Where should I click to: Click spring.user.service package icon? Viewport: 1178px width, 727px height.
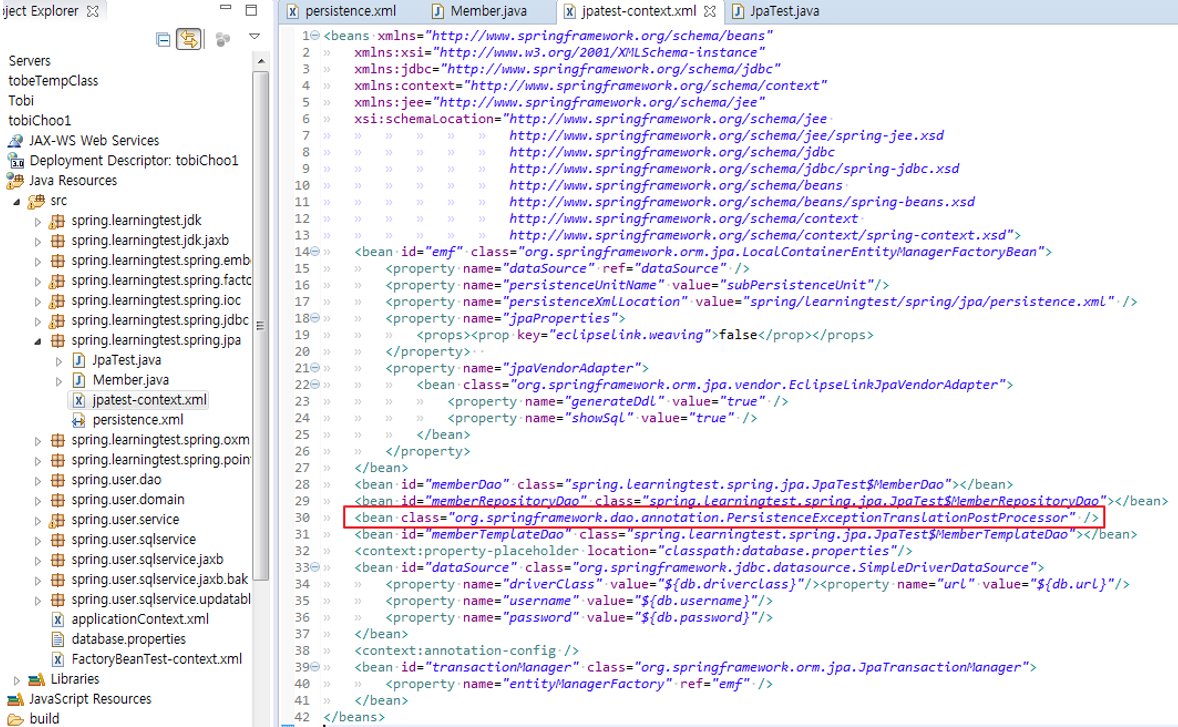(57, 520)
